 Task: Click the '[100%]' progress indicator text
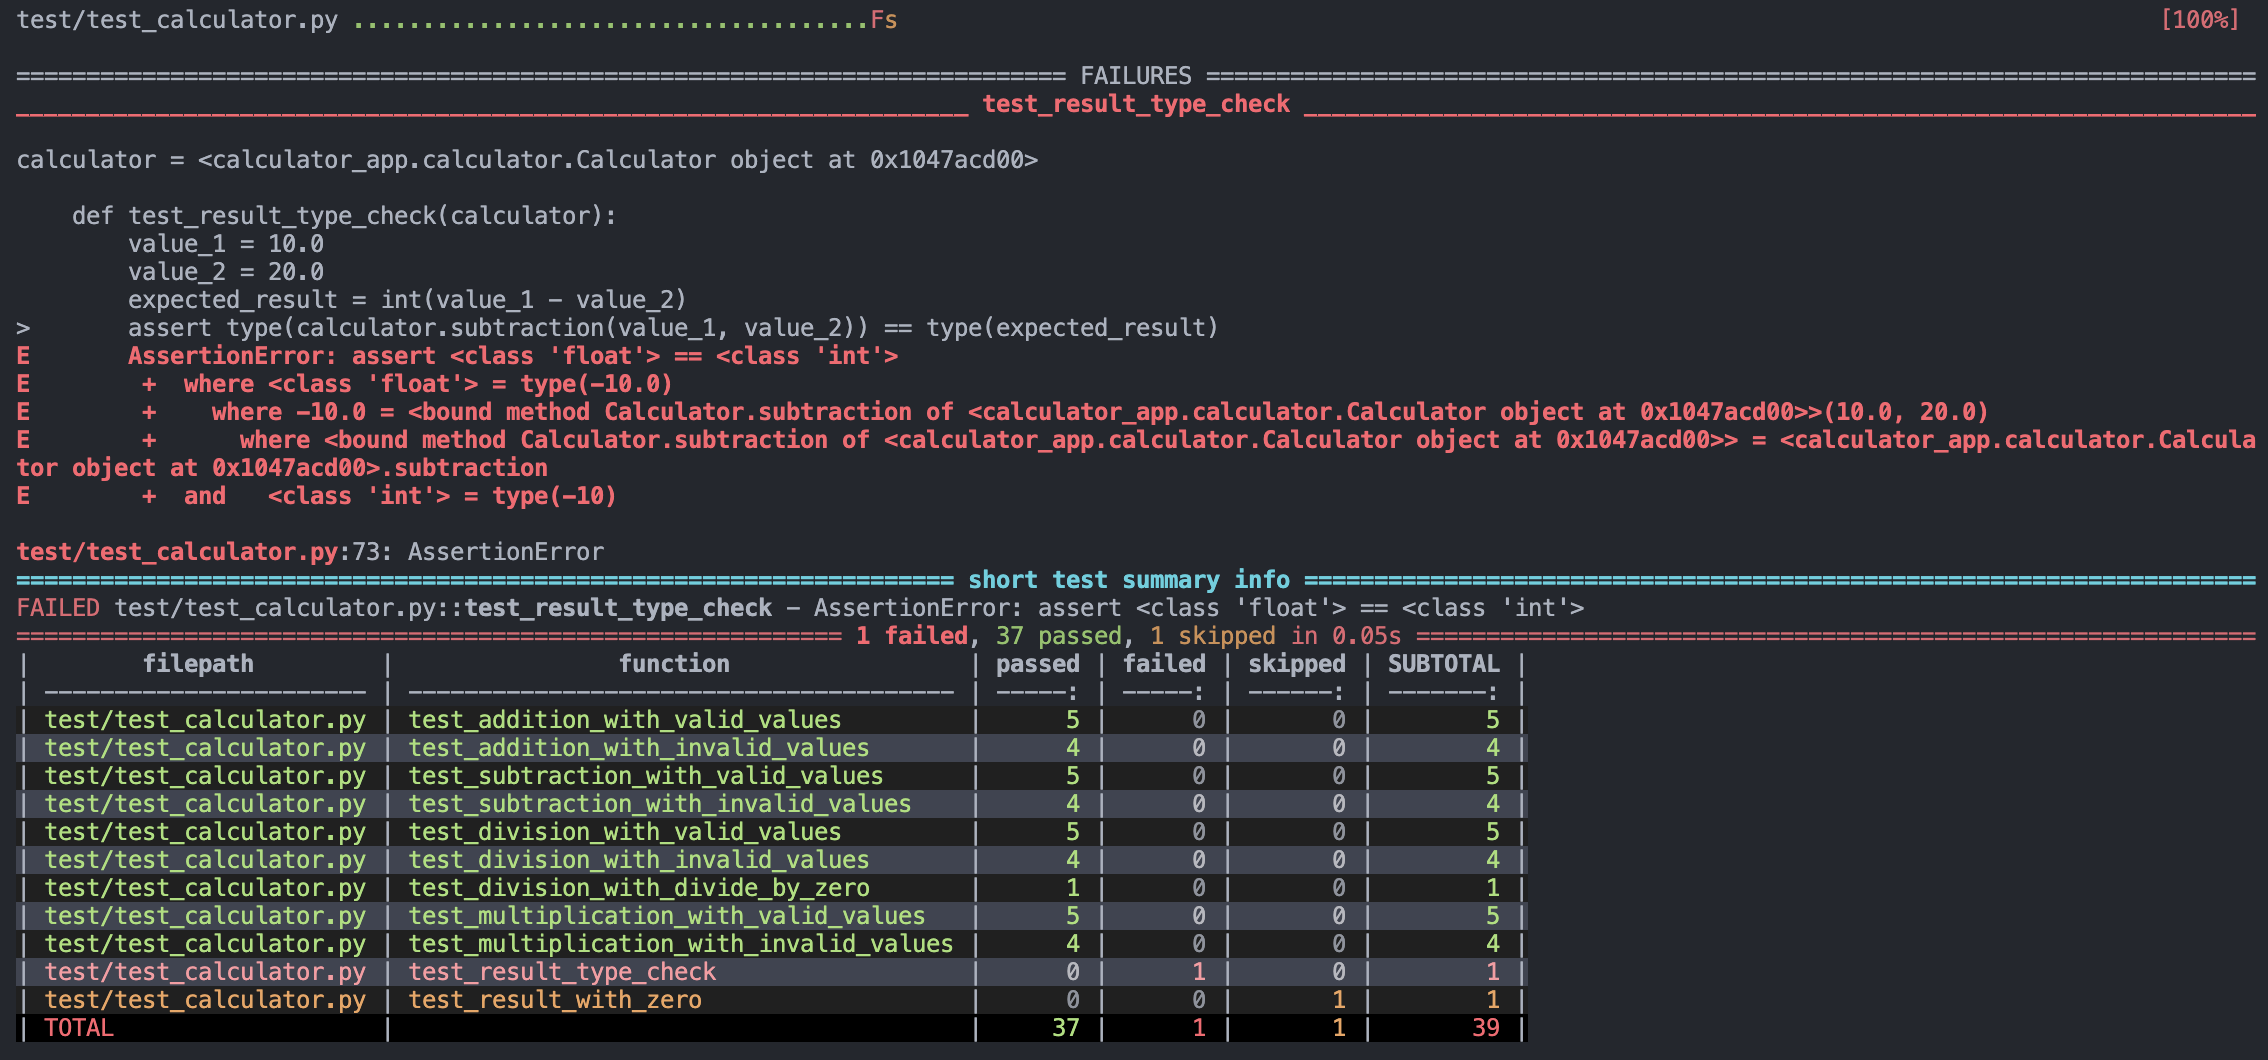[2200, 20]
